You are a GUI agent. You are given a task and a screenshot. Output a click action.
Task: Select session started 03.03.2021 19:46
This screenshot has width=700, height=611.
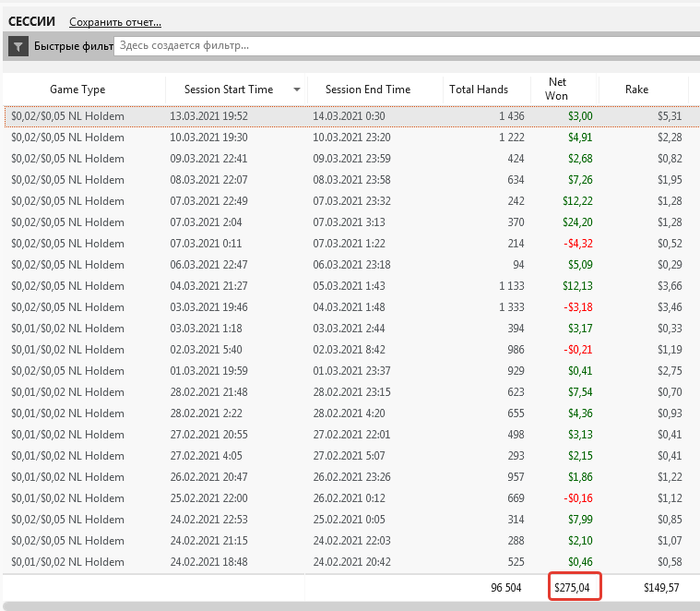(352, 308)
